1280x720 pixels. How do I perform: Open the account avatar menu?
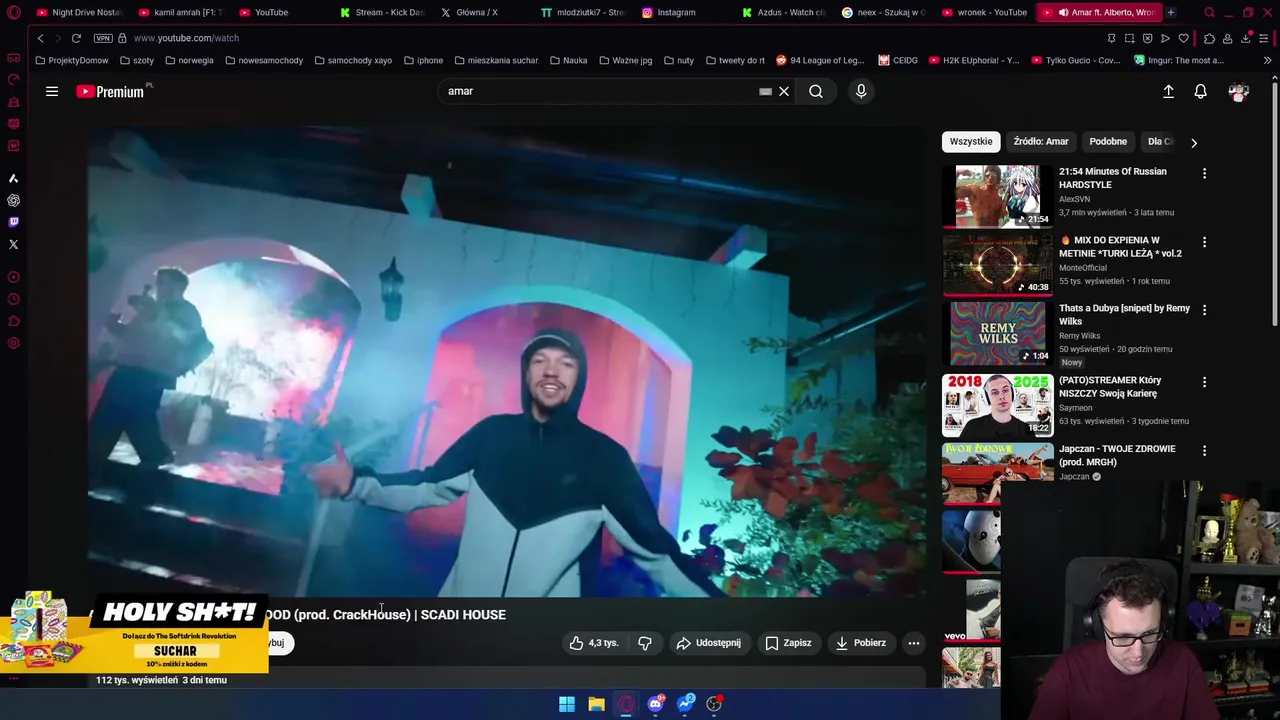pos(1239,91)
